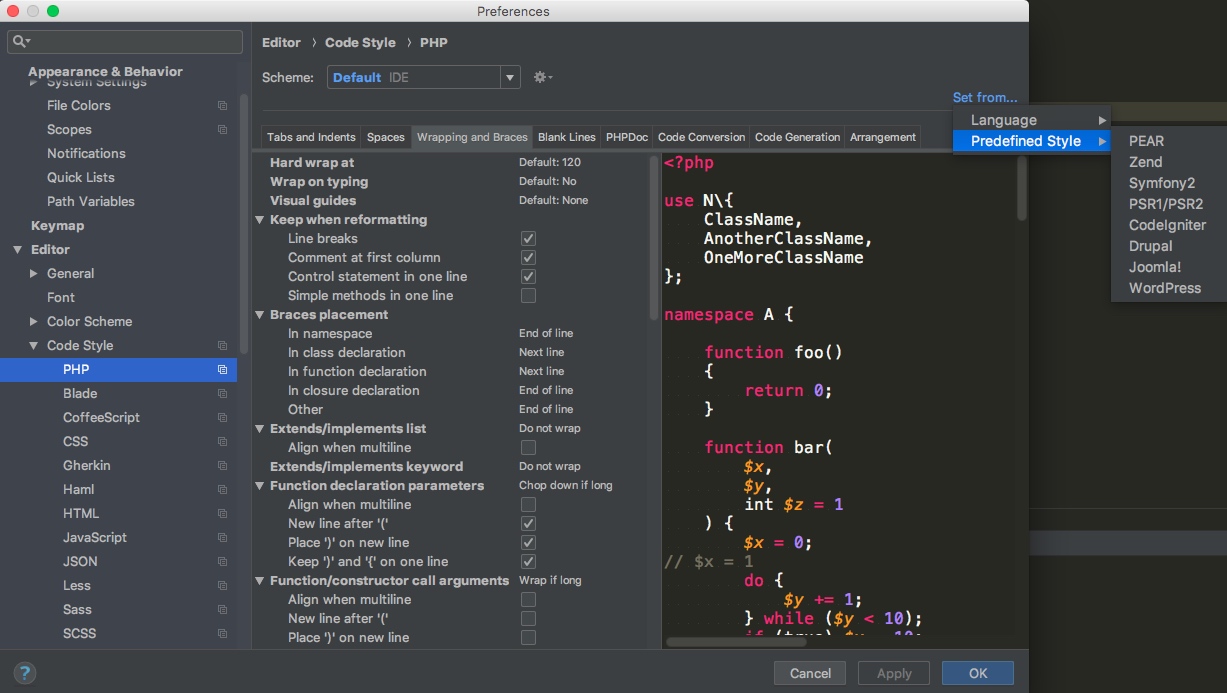The width and height of the screenshot is (1227, 693).
Task: Click Editor breadcrumb link
Action: pyautogui.click(x=281, y=42)
